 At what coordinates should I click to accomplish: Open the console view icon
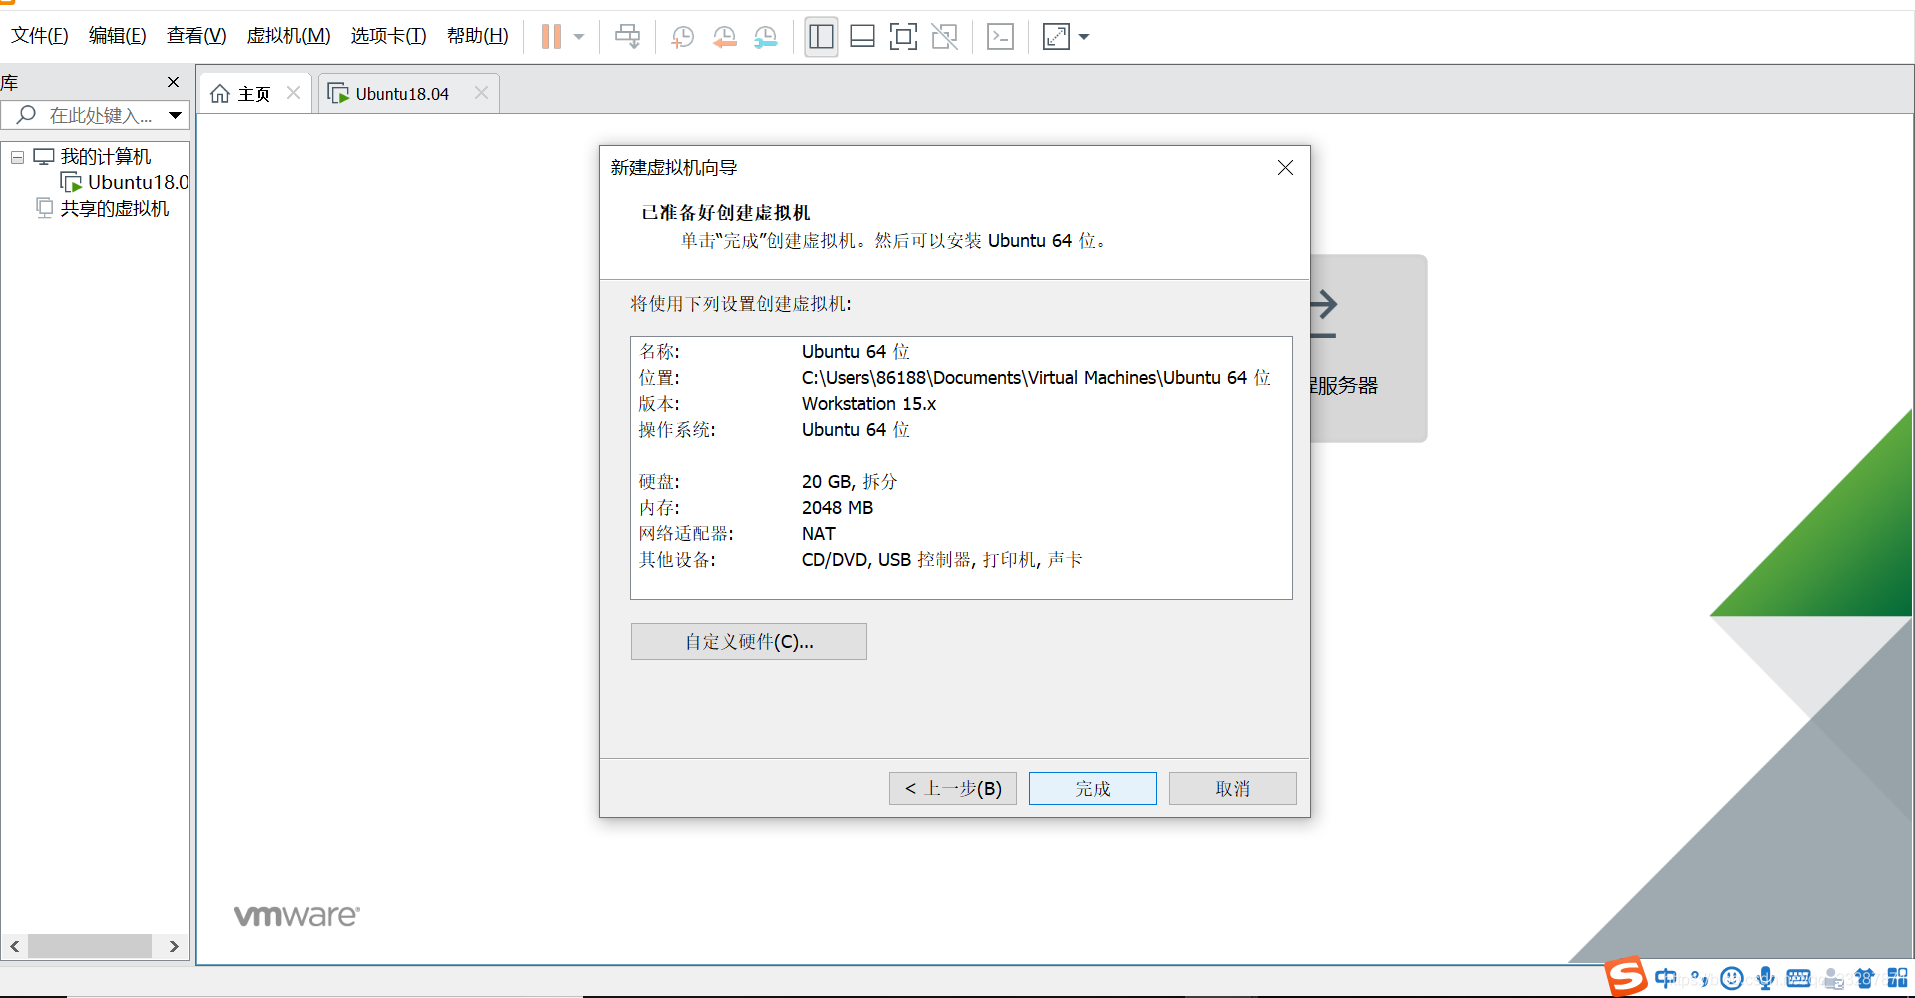click(x=1000, y=37)
